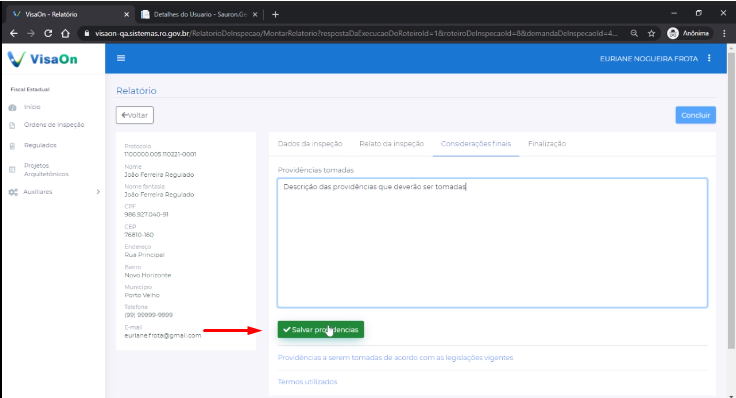This screenshot has width=736, height=398.
Task: Open the hamburger menu in blue header
Action: tap(121, 58)
